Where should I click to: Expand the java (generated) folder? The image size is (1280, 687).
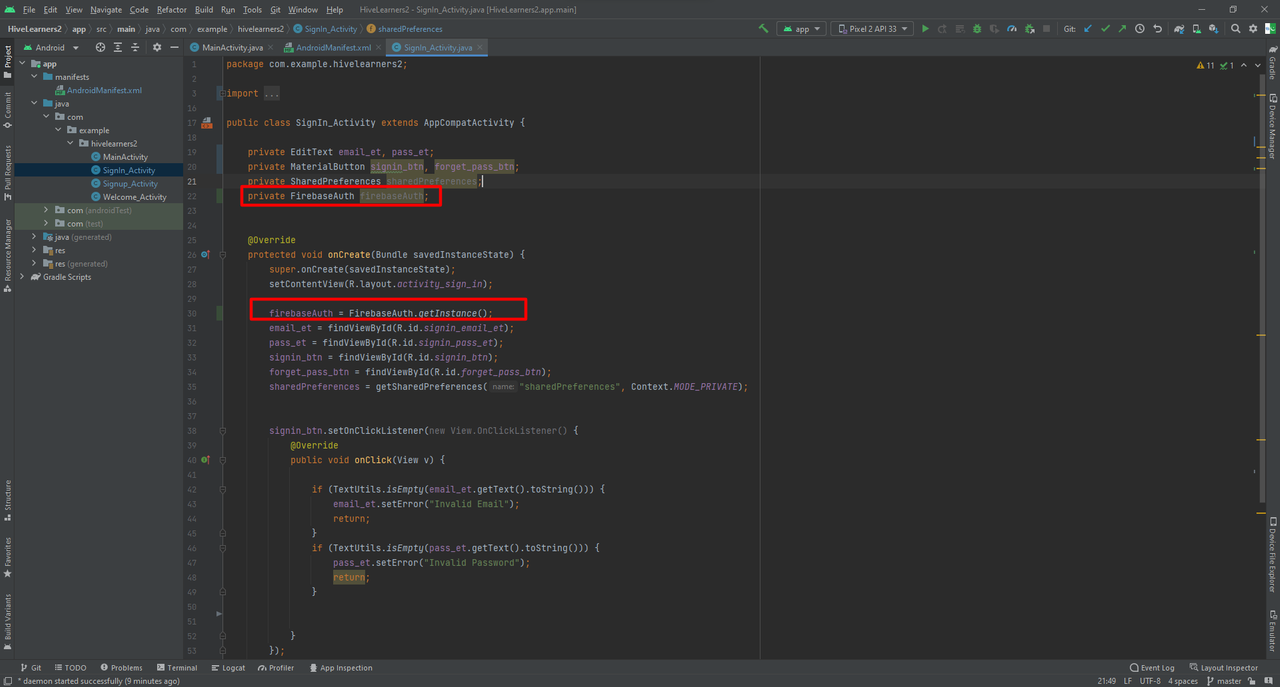click(x=34, y=237)
